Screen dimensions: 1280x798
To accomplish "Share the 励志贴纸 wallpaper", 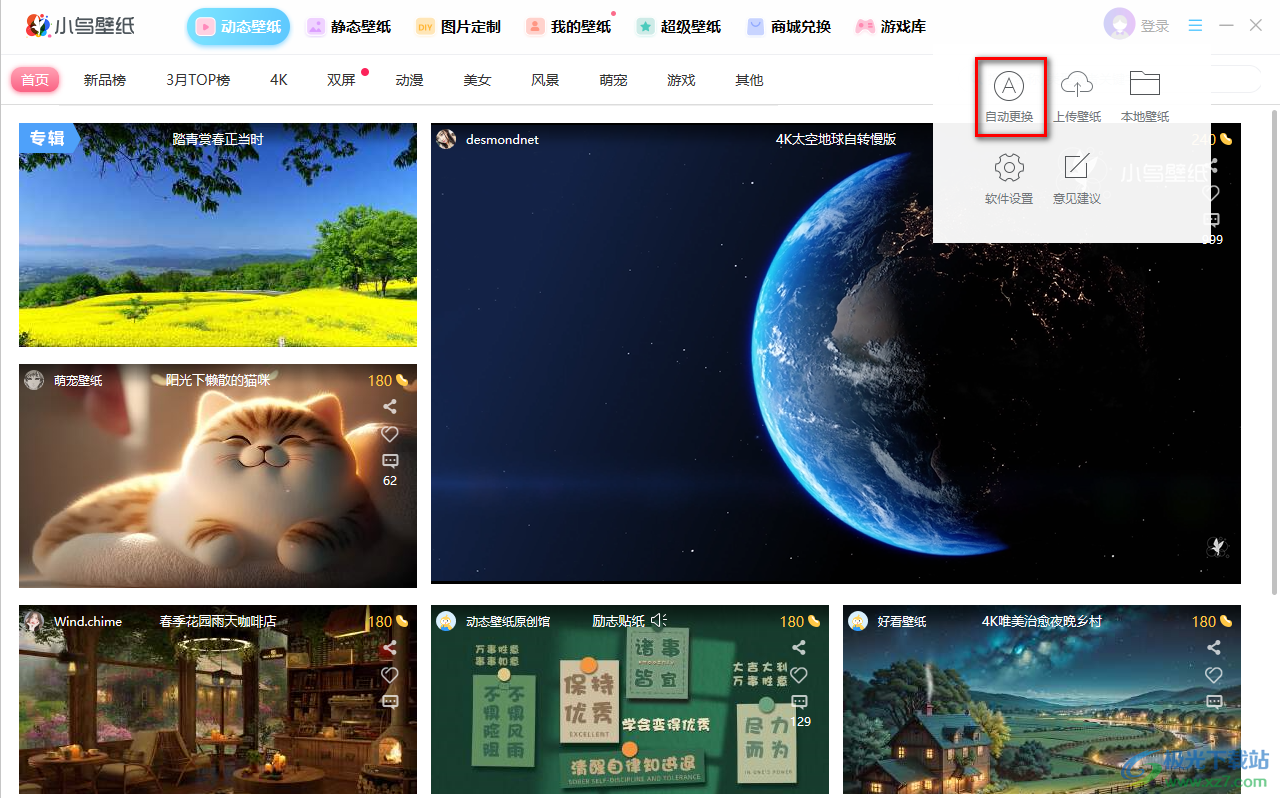I will [798, 648].
